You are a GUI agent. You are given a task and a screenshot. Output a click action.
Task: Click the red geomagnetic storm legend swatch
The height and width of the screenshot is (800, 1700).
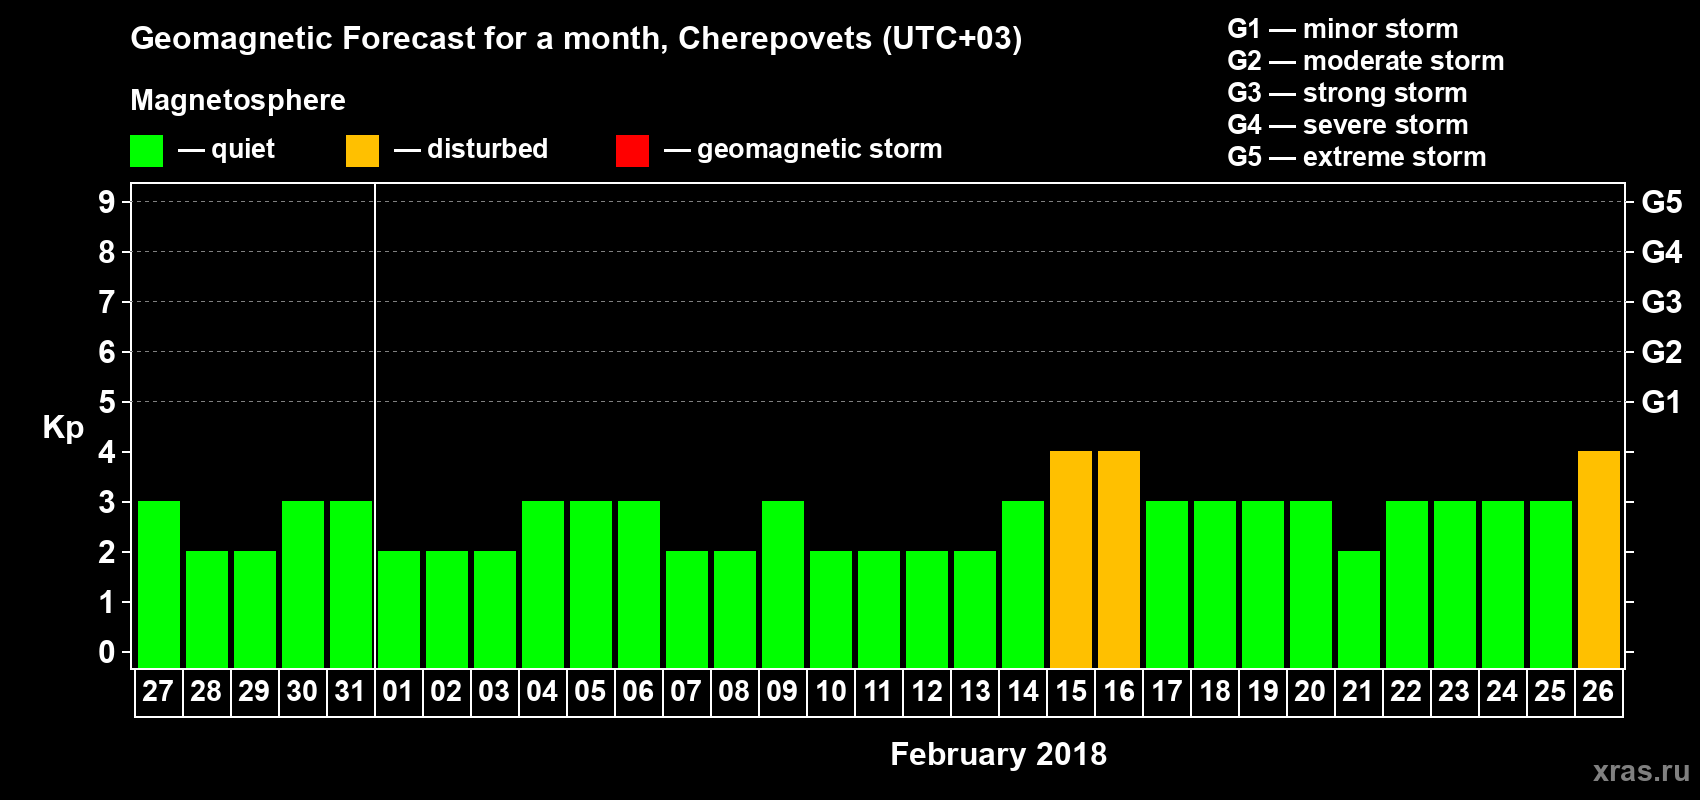pyautogui.click(x=633, y=151)
